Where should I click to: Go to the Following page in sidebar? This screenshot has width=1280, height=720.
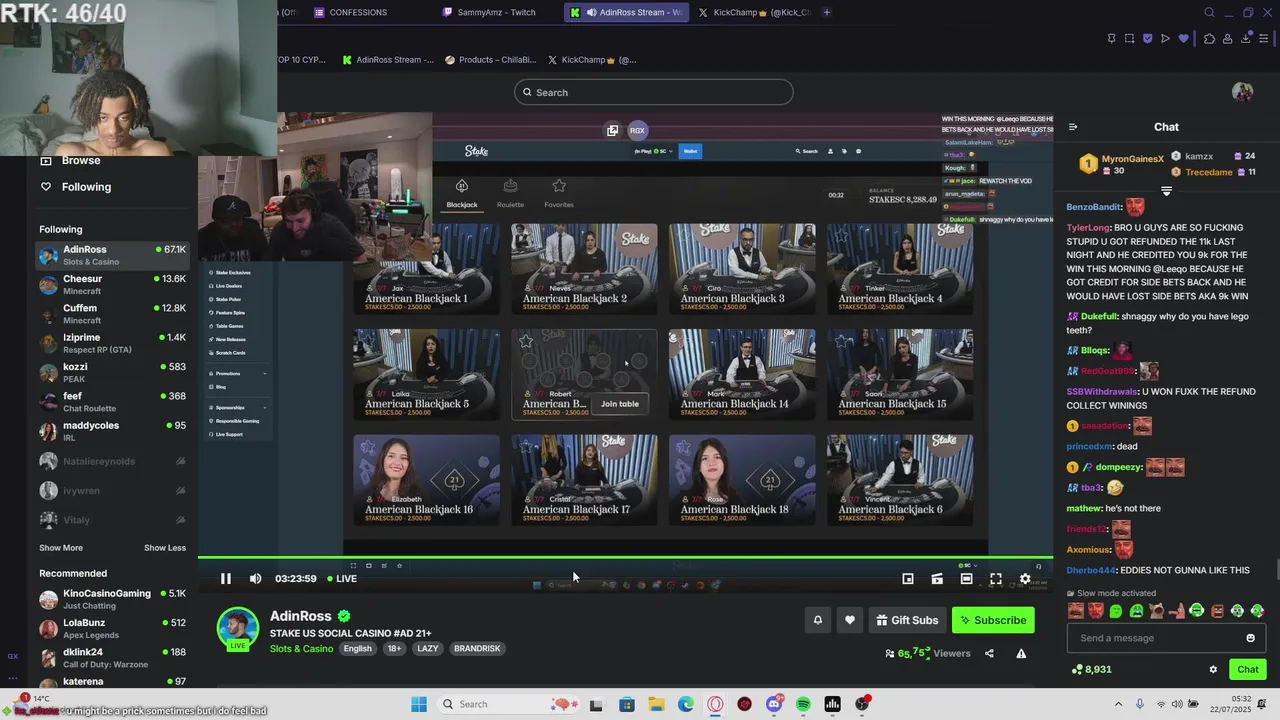pyautogui.click(x=86, y=187)
